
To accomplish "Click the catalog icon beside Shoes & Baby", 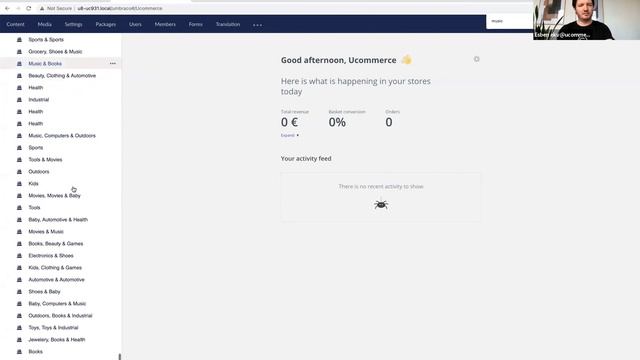I will point(19,291).
